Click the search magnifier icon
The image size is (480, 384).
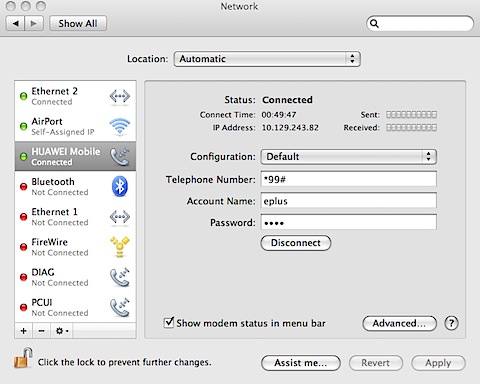[x=374, y=24]
